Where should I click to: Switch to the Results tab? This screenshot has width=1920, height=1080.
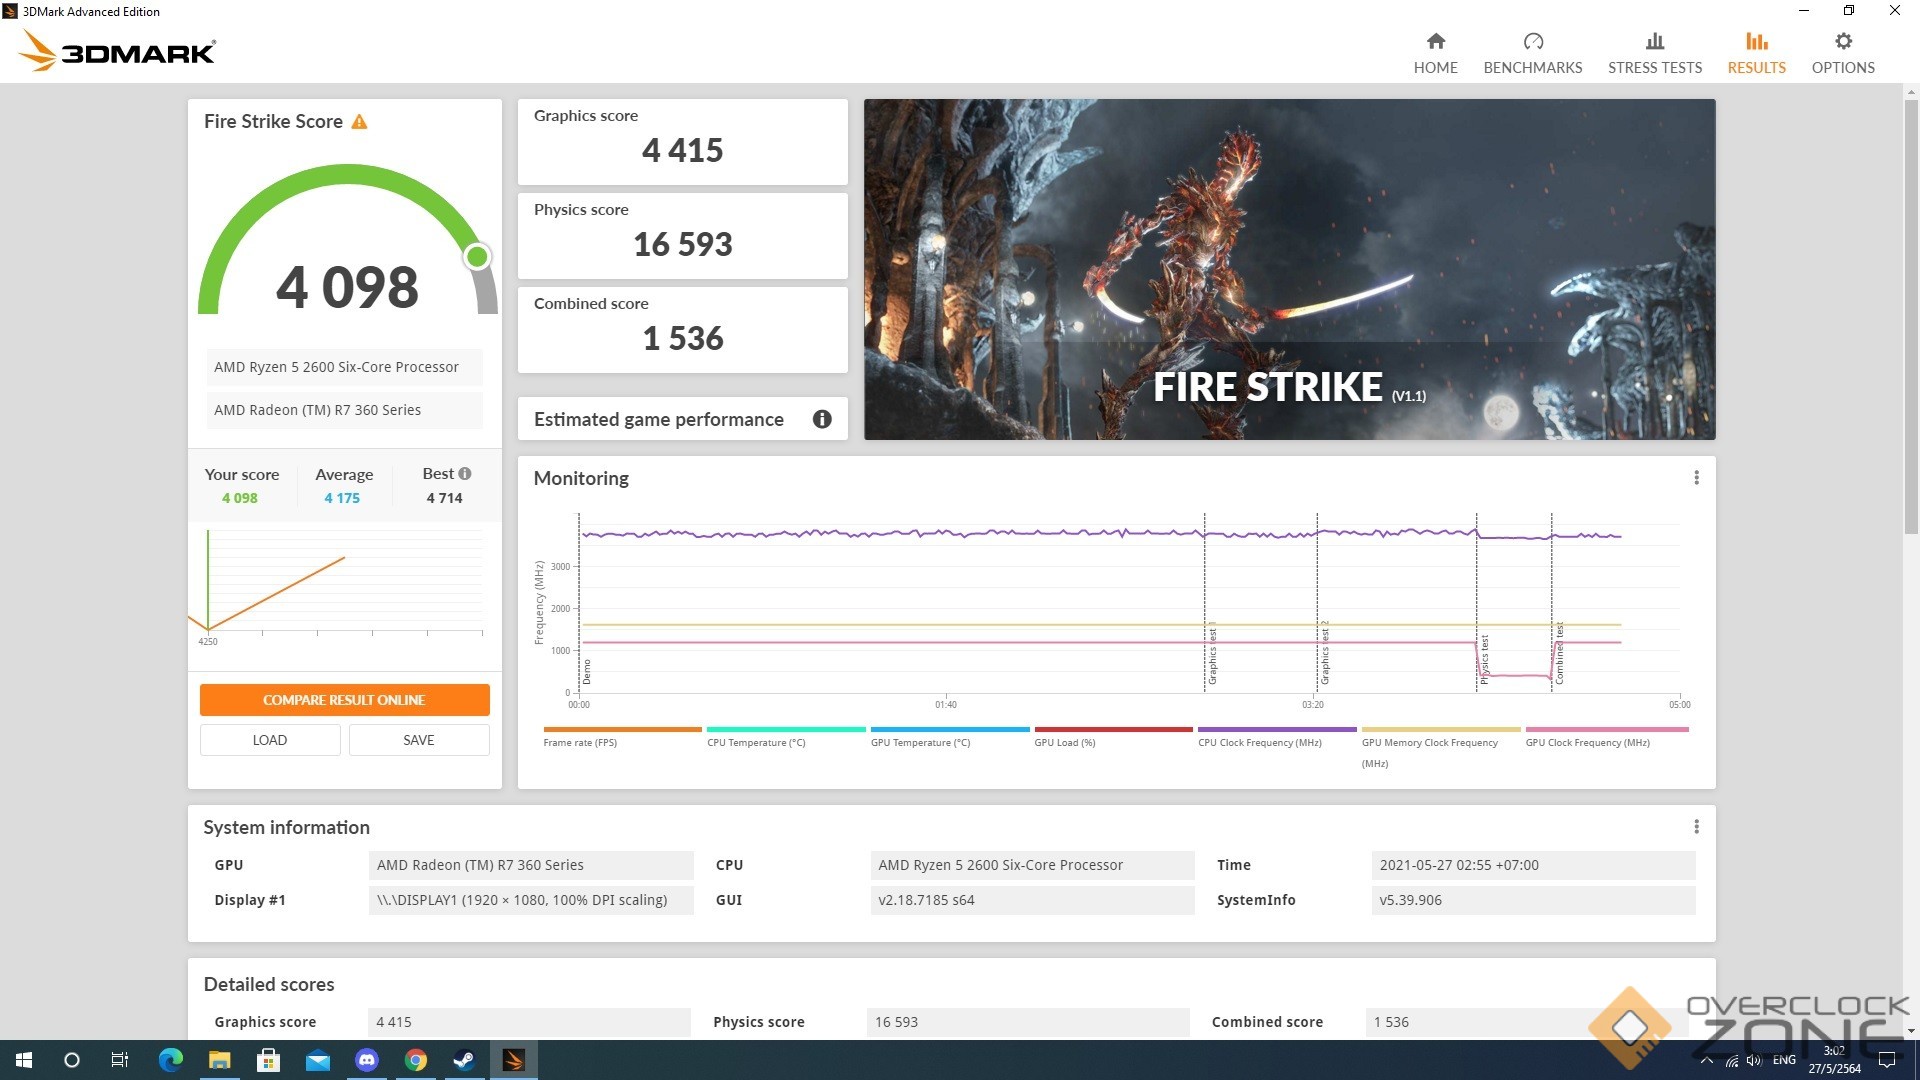(1756, 53)
